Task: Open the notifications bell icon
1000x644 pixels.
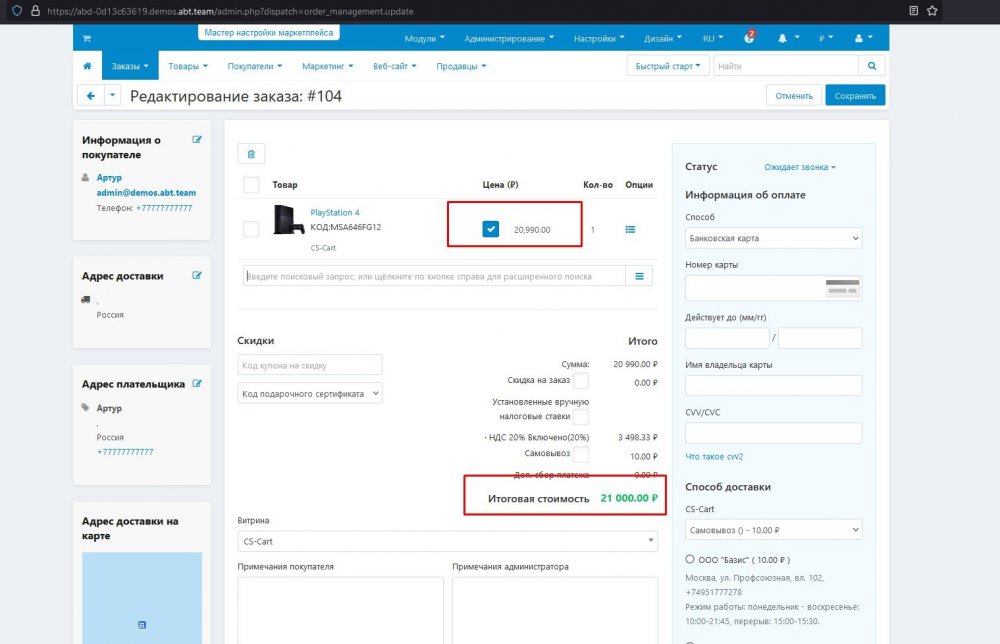Action: click(x=782, y=38)
